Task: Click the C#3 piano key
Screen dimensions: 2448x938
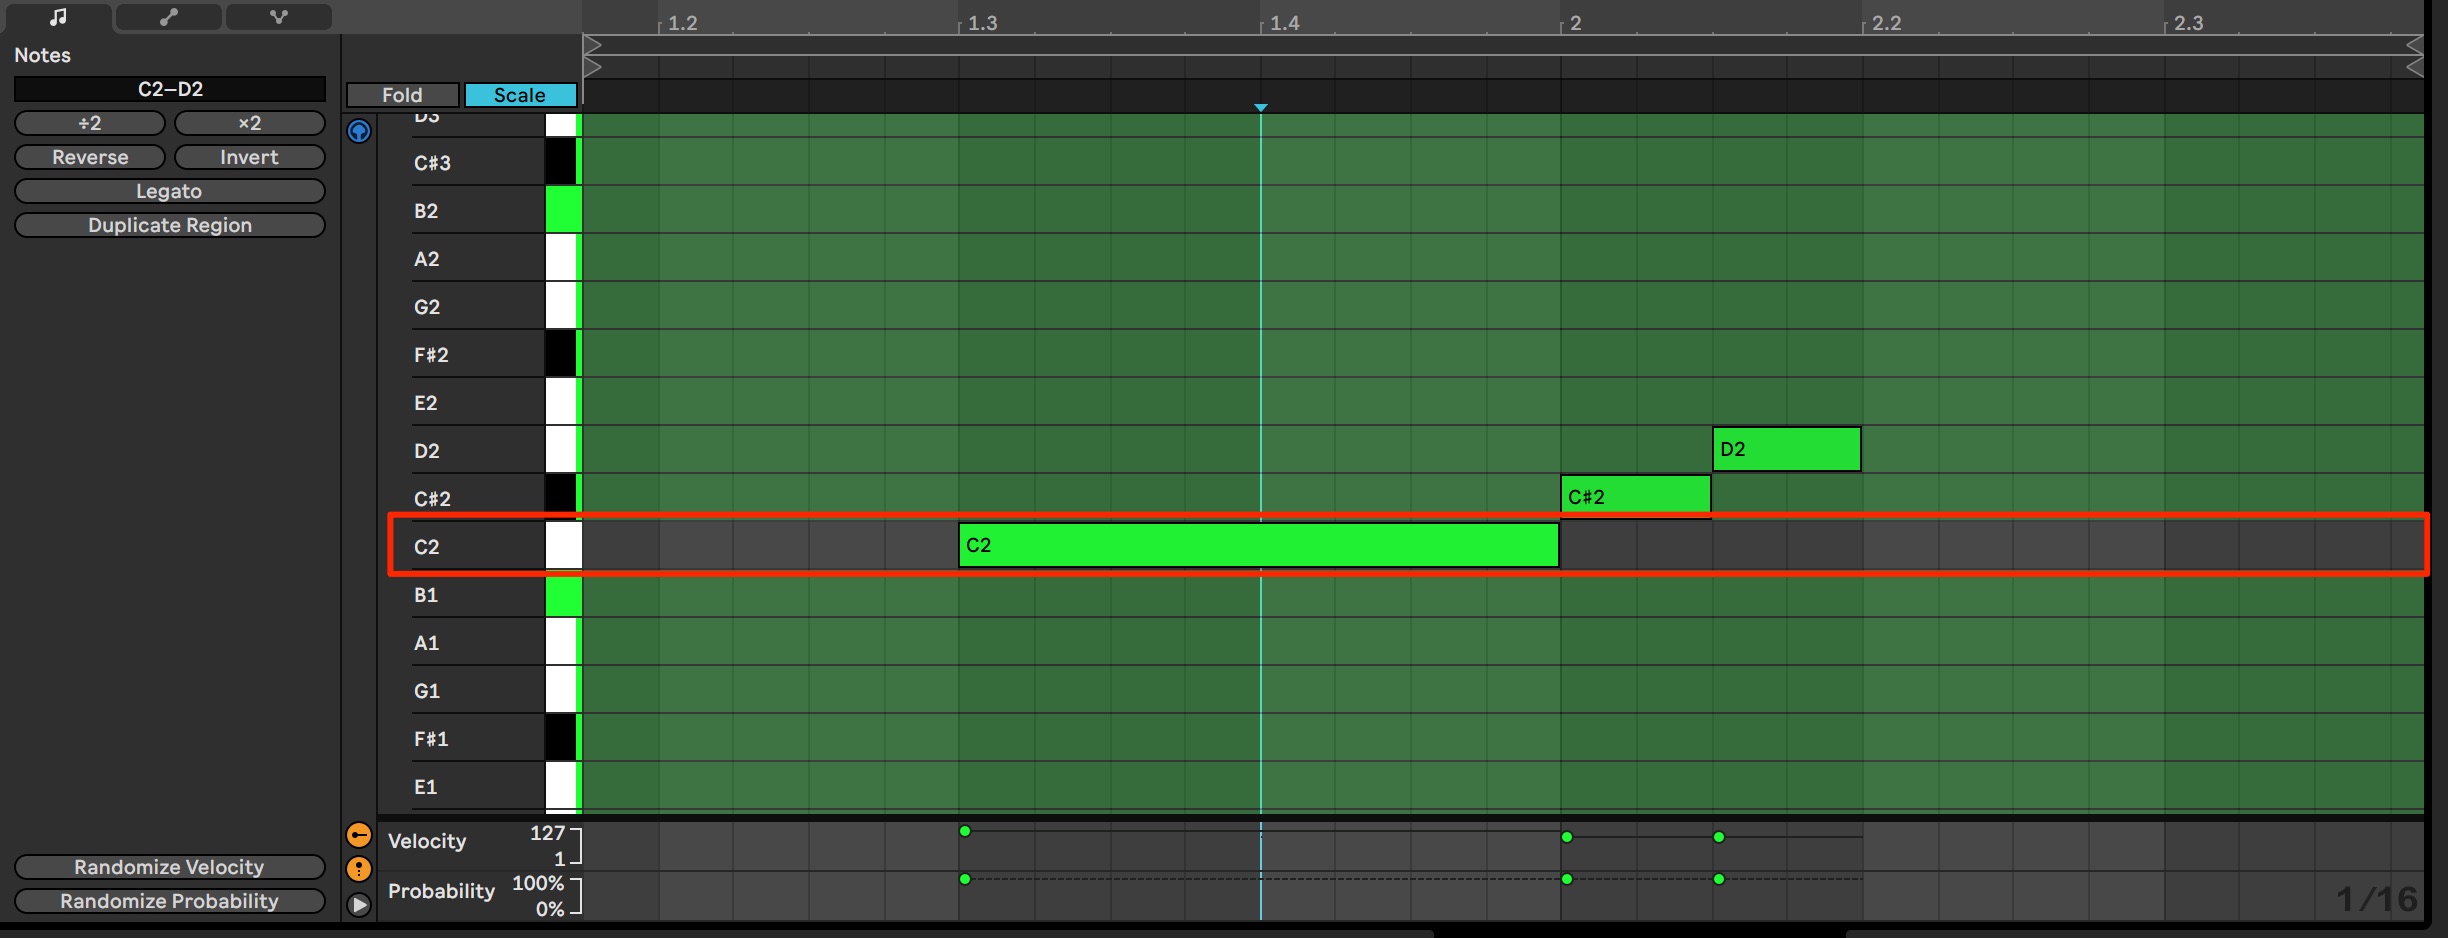Action: click(x=561, y=162)
